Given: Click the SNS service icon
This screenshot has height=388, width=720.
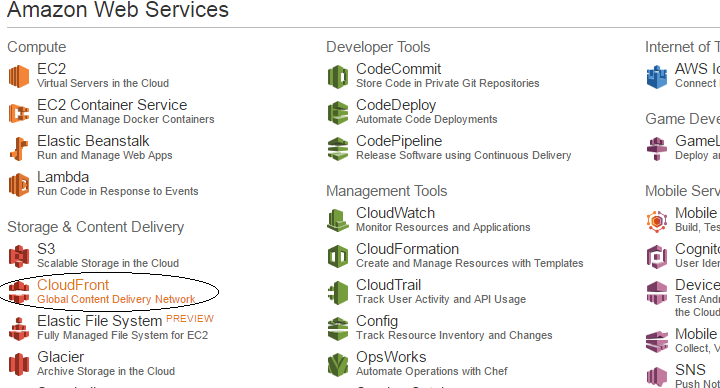Looking at the screenshot, I should [x=657, y=377].
